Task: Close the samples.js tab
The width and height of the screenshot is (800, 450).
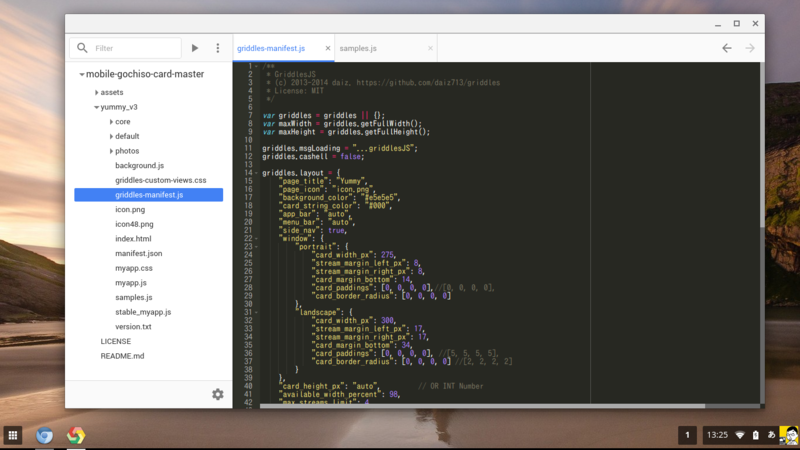Action: [x=430, y=48]
